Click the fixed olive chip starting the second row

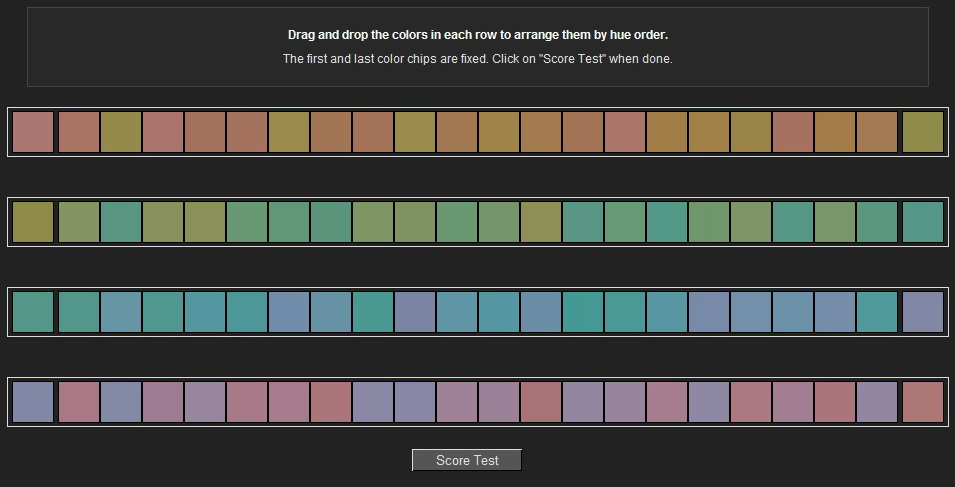coord(33,222)
